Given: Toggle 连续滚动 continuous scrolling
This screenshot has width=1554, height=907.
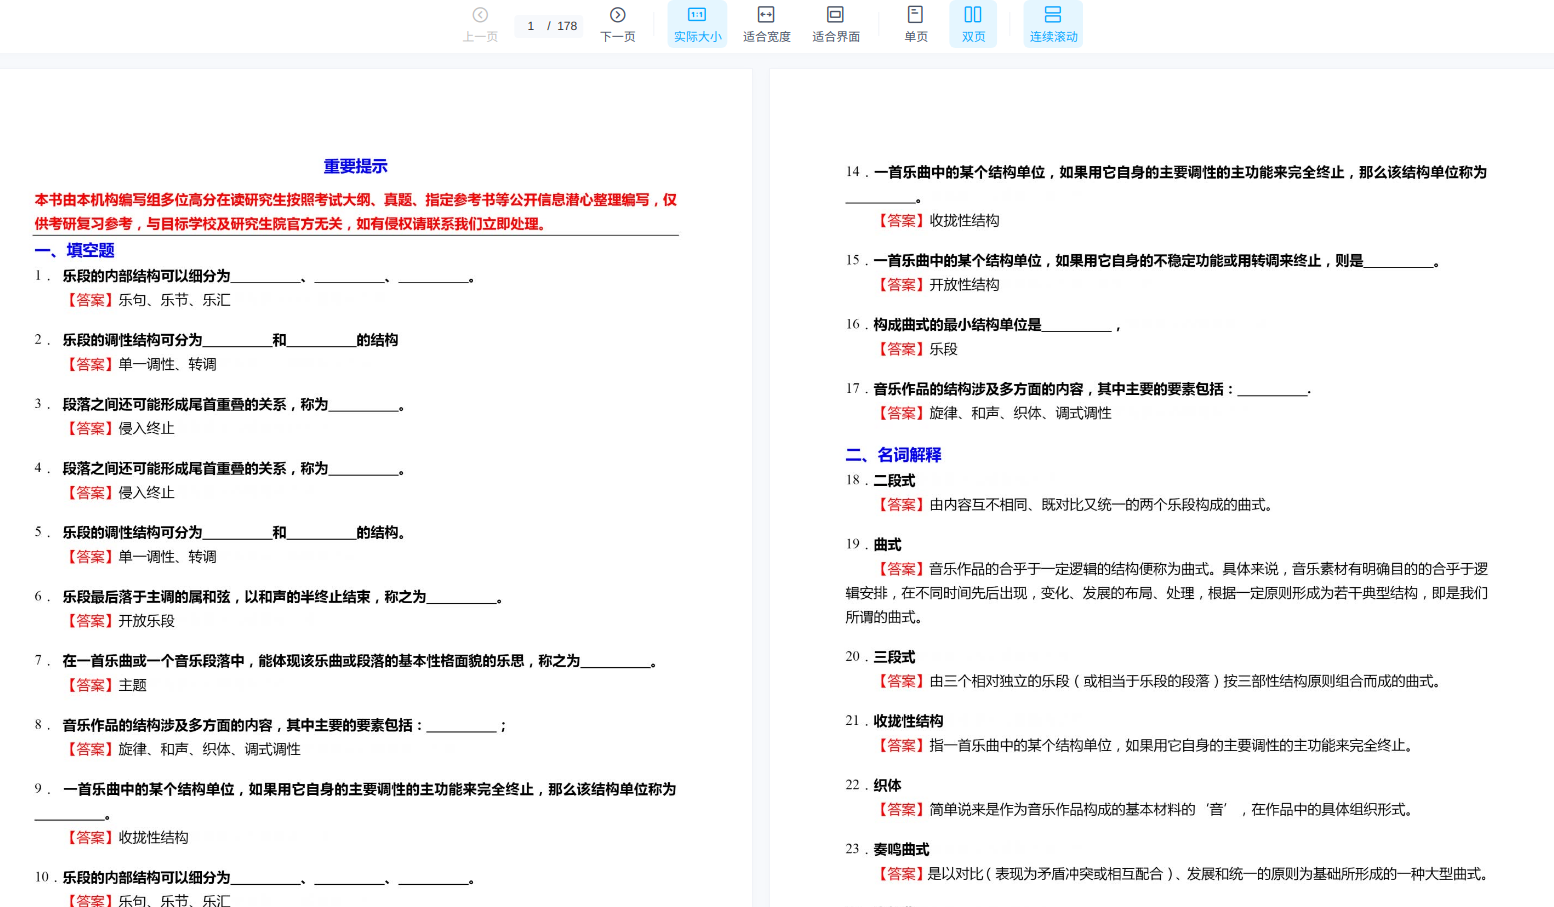Looking at the screenshot, I should click(x=1053, y=24).
